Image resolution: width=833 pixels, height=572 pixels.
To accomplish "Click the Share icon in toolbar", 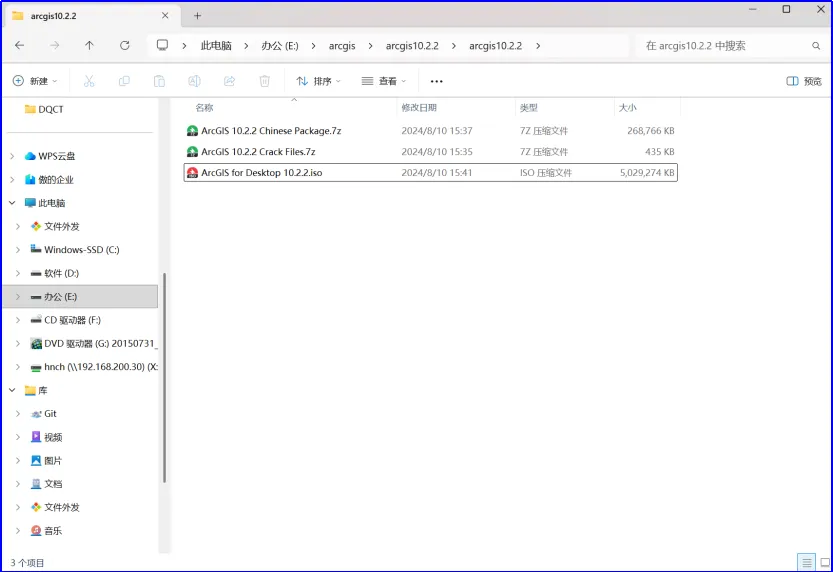I will click(x=229, y=81).
